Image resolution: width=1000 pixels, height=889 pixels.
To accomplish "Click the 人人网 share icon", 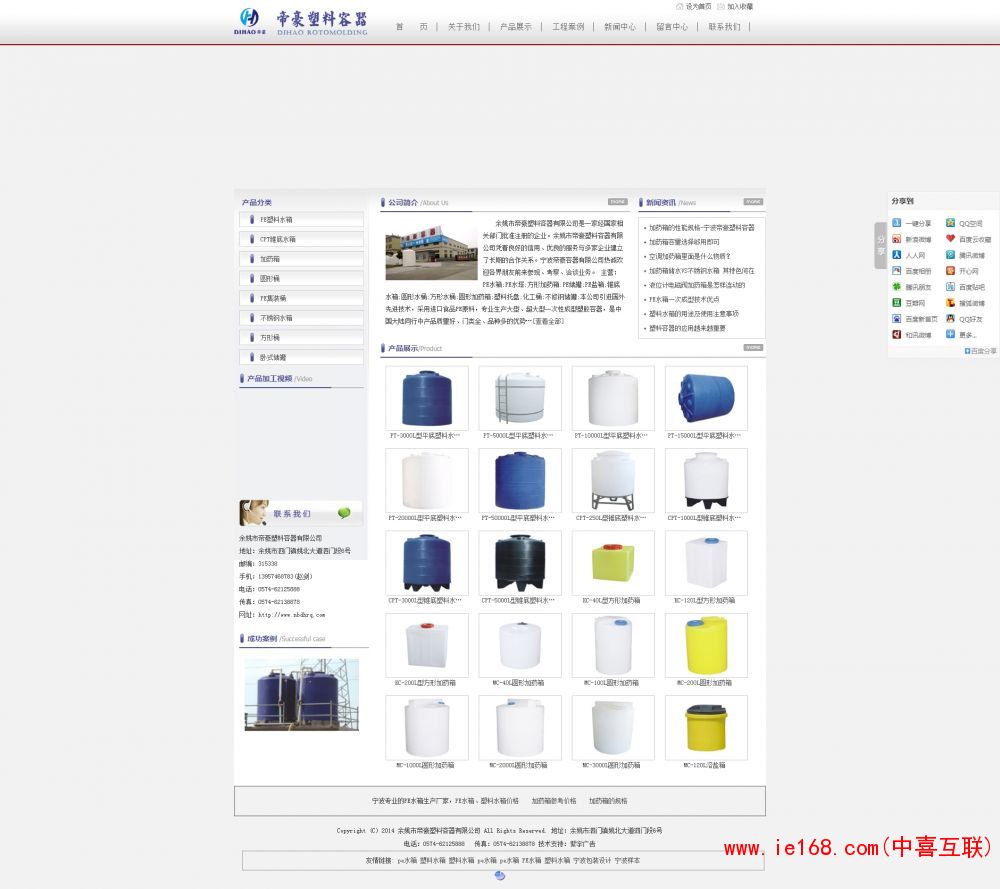I will 897,255.
